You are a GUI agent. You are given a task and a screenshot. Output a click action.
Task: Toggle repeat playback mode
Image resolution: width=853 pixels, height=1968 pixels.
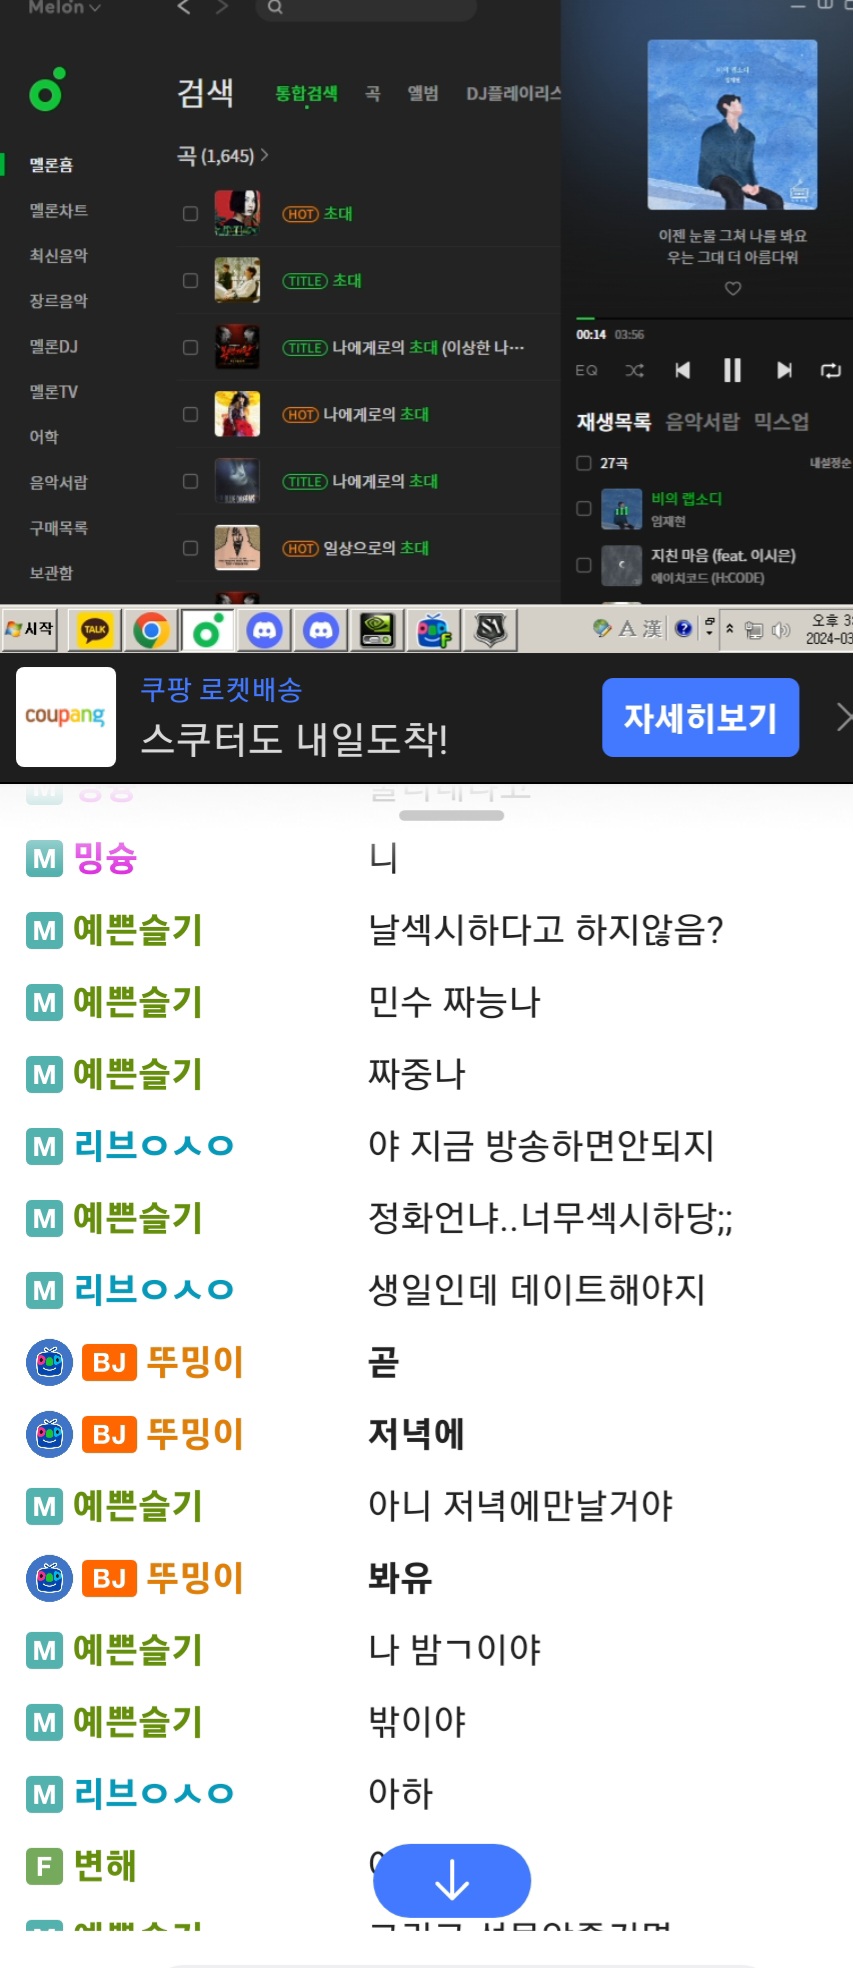pyautogui.click(x=830, y=371)
